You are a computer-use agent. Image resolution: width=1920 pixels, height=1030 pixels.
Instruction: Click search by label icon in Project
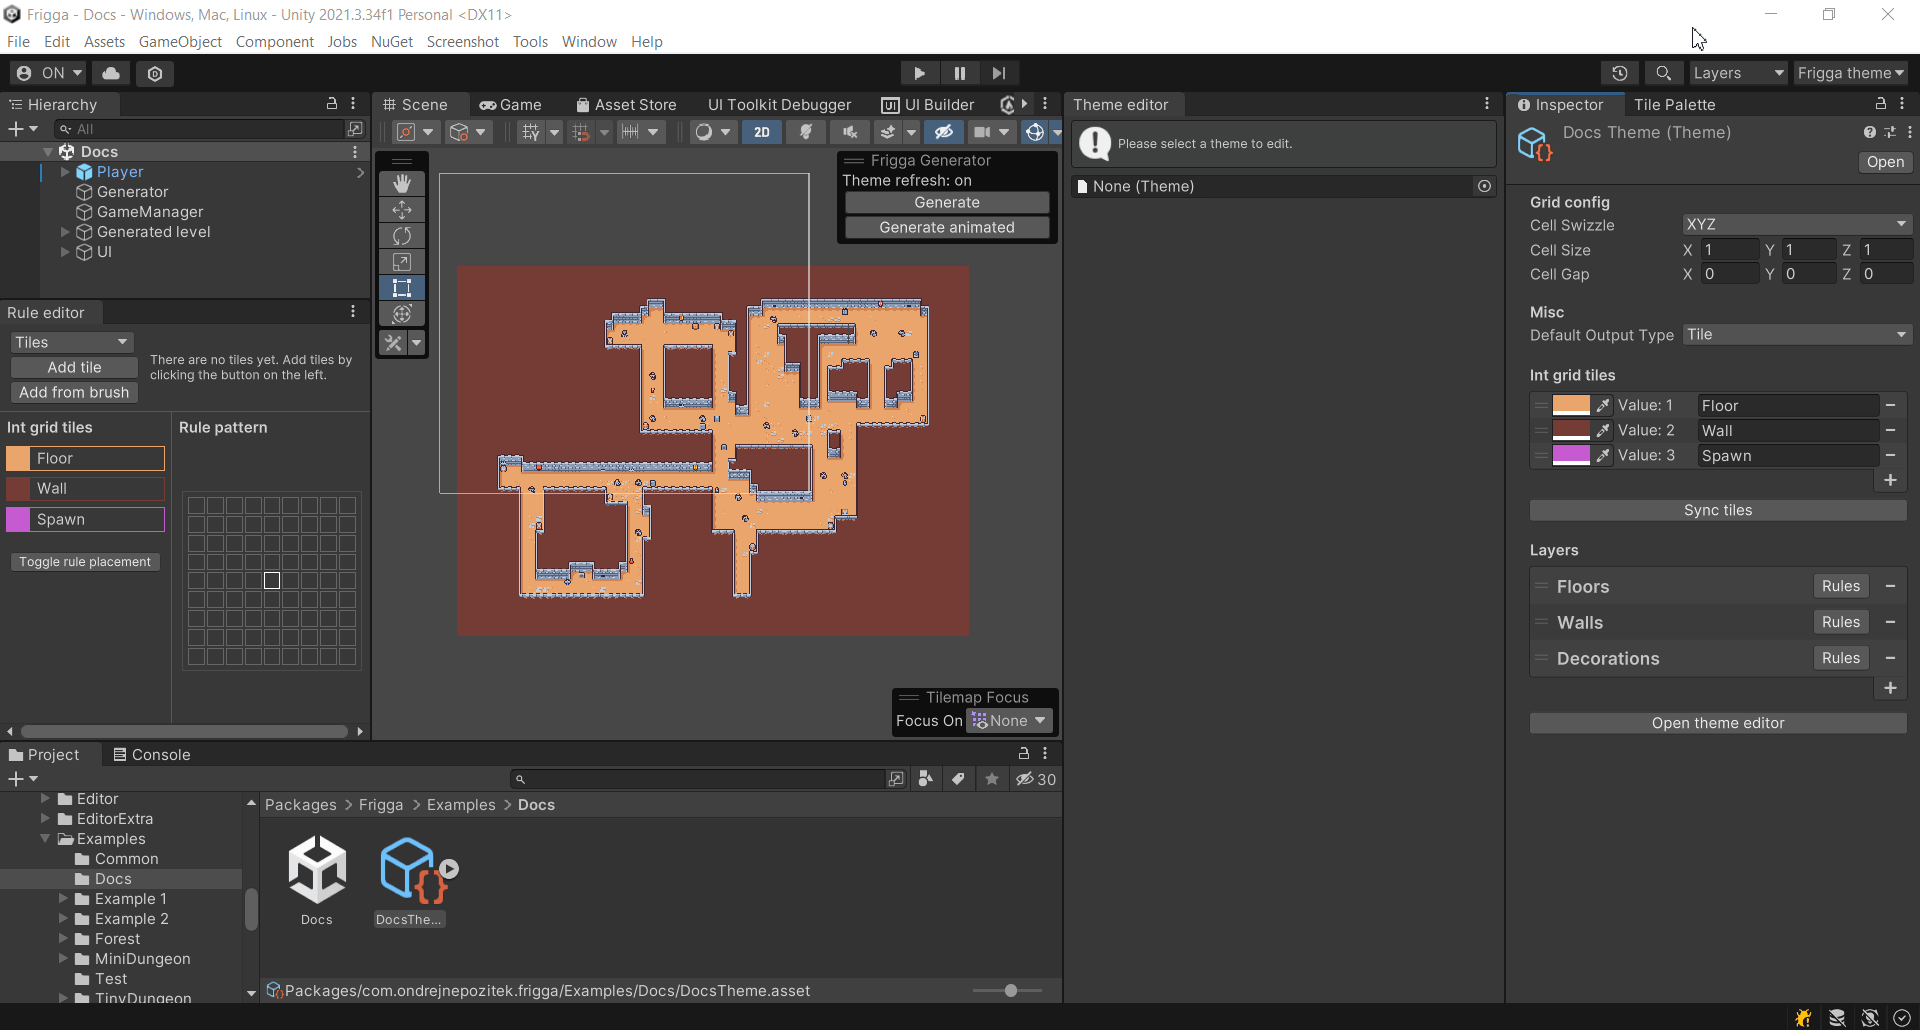point(958,779)
